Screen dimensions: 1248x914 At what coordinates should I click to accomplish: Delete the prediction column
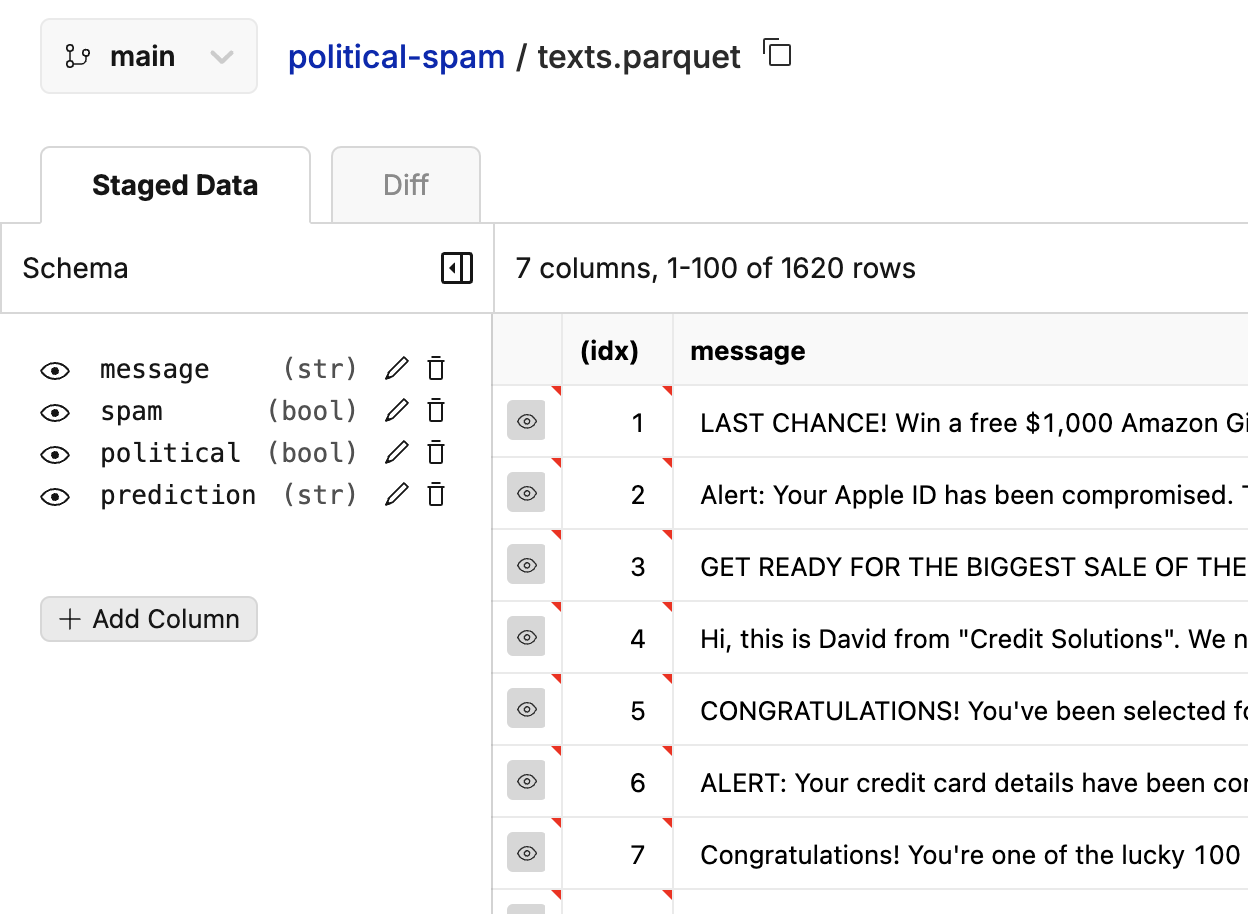[x=436, y=495]
